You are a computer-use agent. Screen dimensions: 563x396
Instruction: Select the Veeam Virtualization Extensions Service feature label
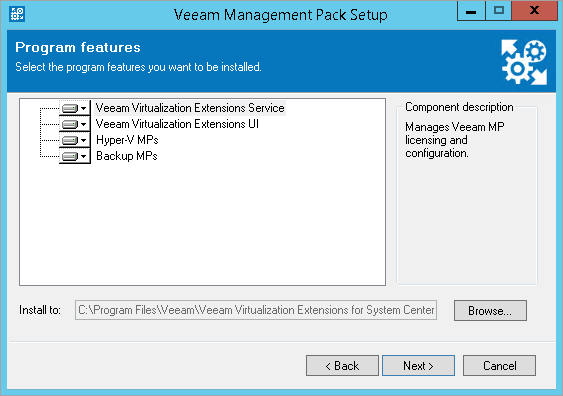tap(190, 108)
